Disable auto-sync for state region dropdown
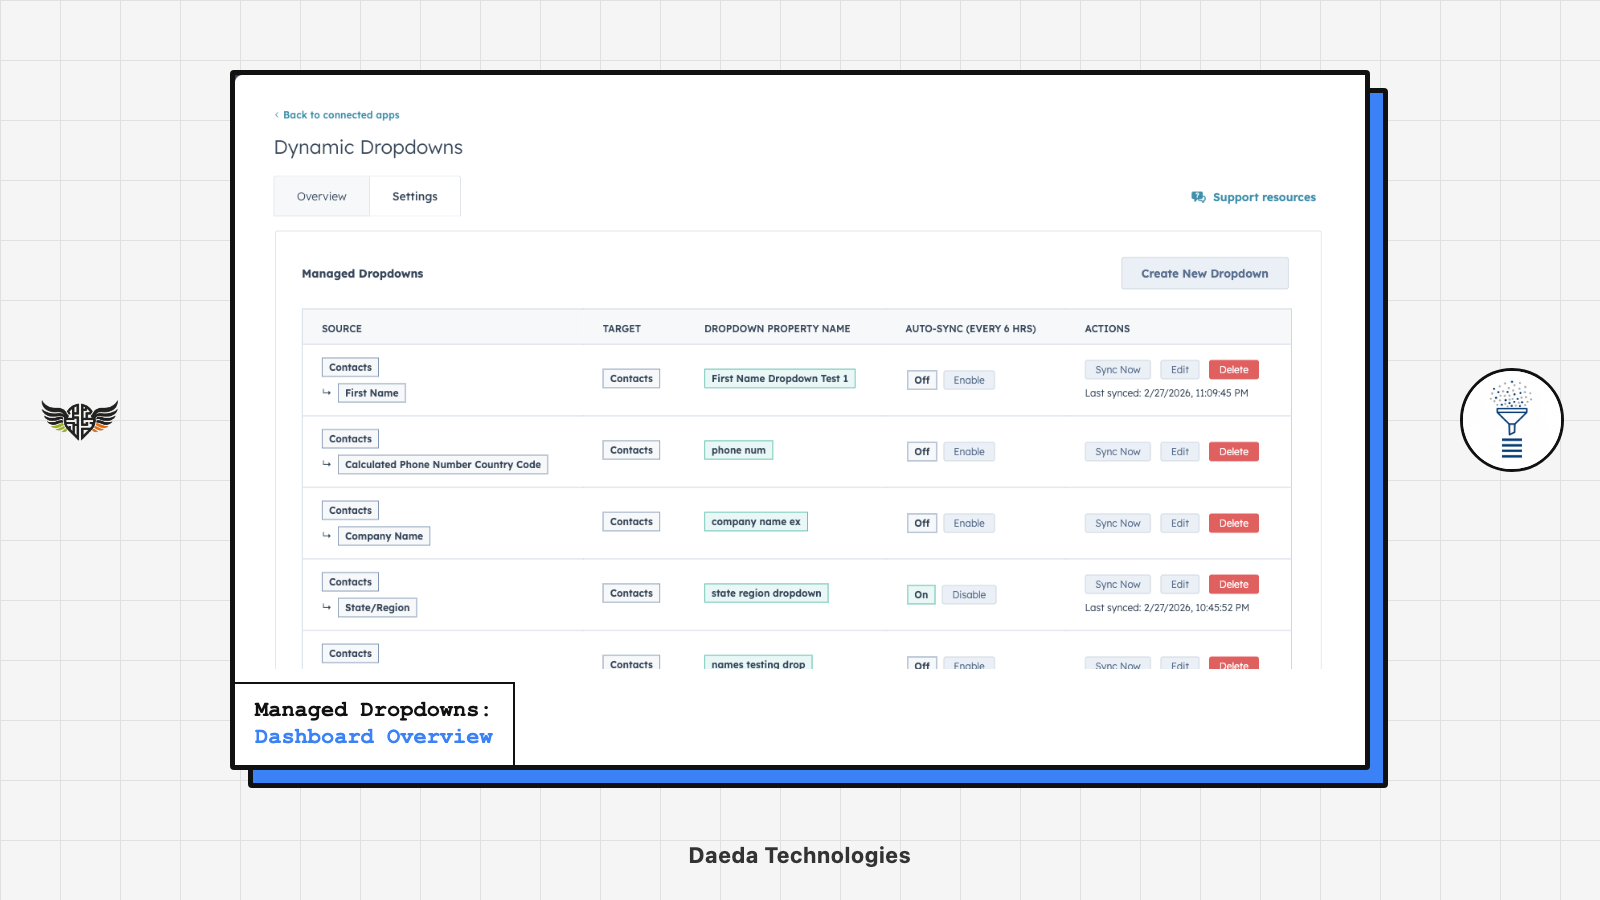The image size is (1600, 900). coord(968,594)
